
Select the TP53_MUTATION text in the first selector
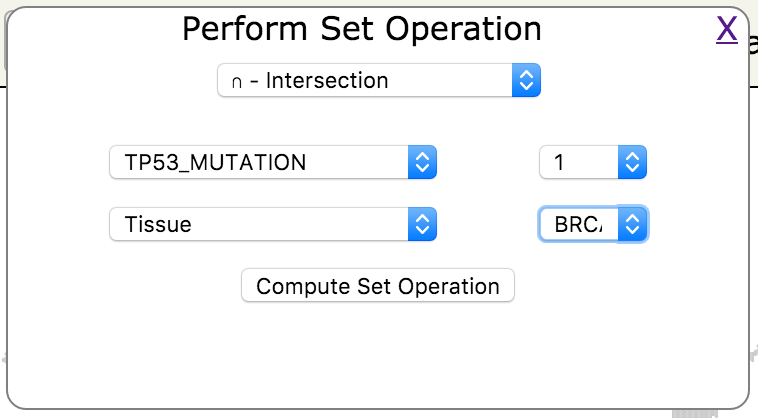click(215, 162)
